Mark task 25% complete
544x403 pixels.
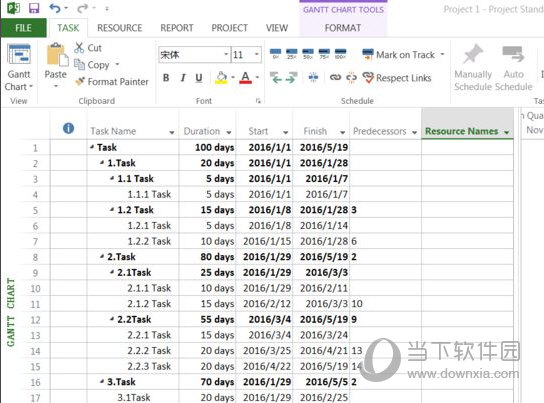tap(291, 54)
